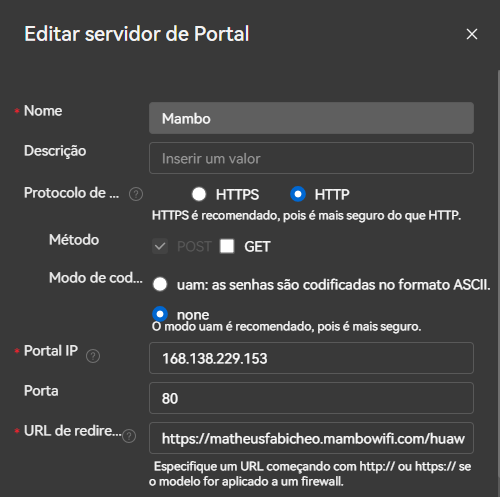Choose uam ASCII encoding mode radio
This screenshot has height=497, width=500.
(x=160, y=284)
